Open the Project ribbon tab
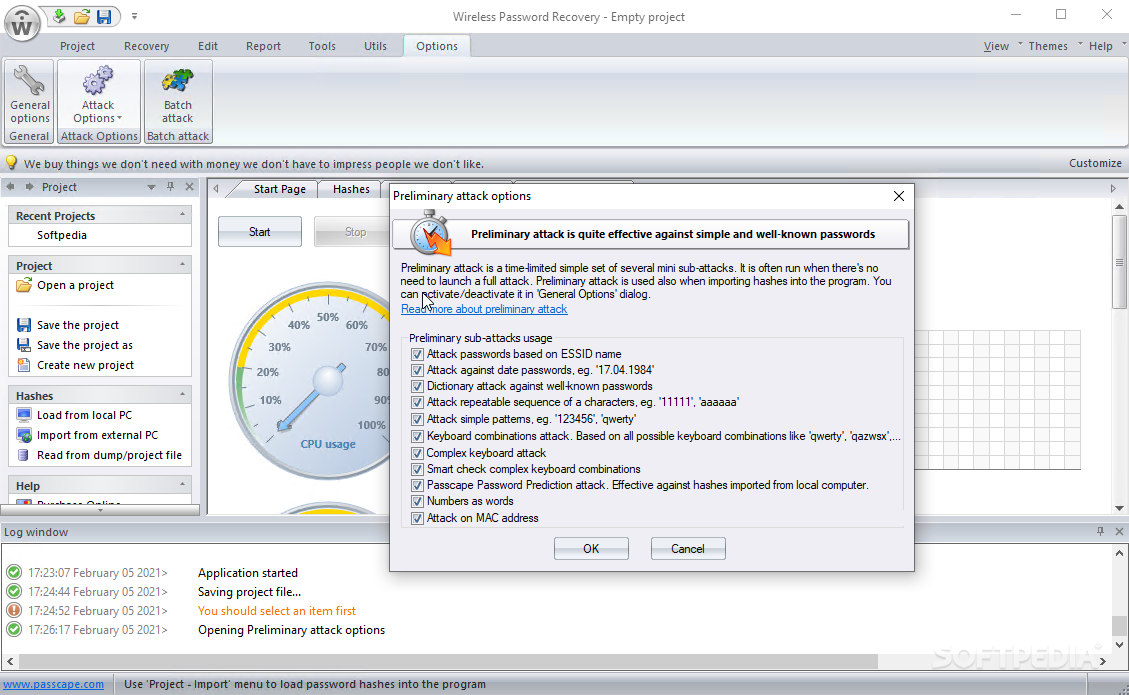Screen dimensions: 1129x695 coord(77,46)
